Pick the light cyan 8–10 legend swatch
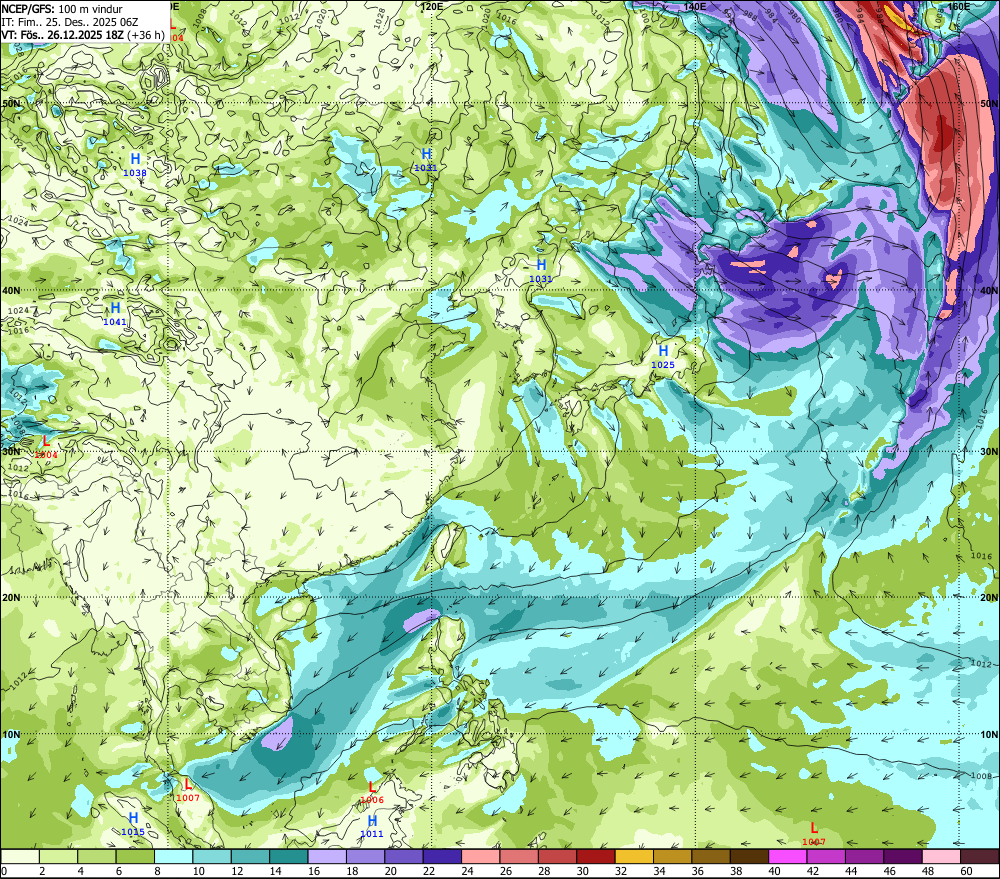 (173, 856)
